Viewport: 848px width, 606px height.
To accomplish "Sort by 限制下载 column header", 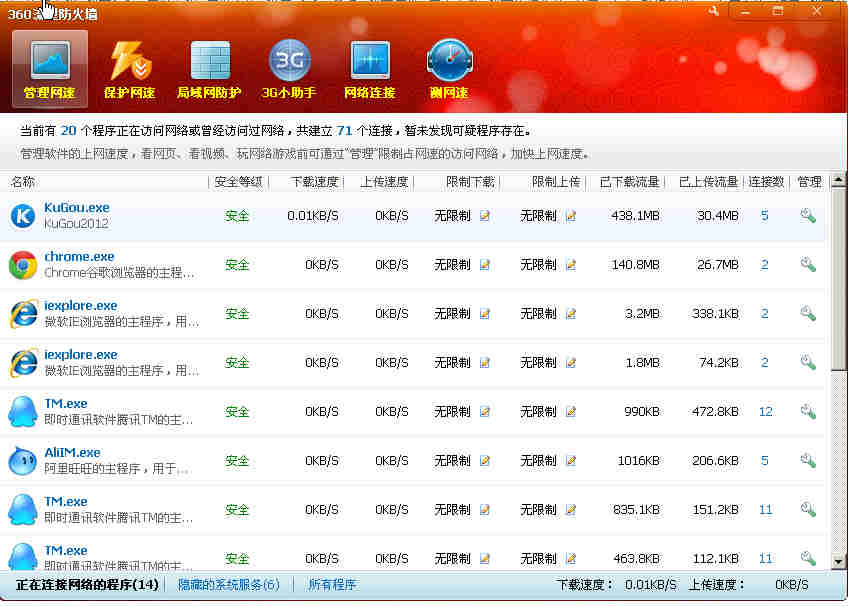I will [470, 182].
